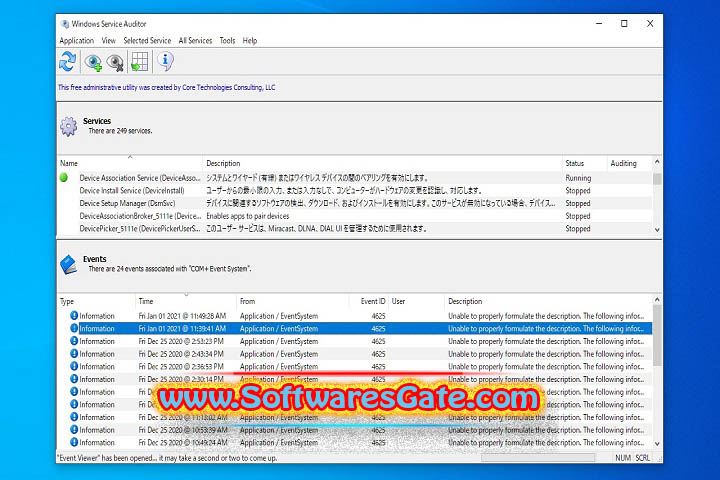Click info icon of 2:53:23 PM event
The image size is (720, 480).
tap(74, 341)
